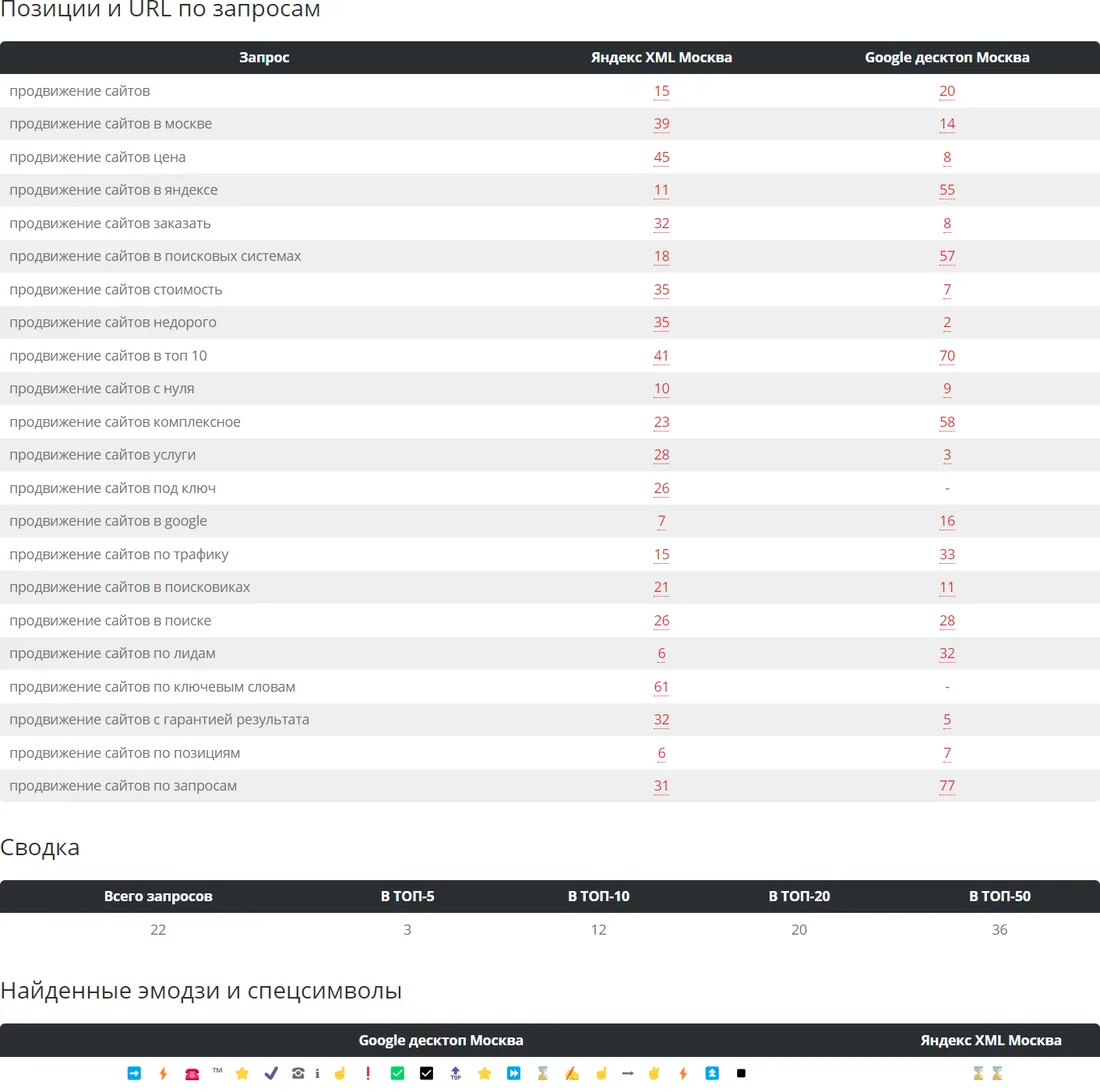
Task: Click the blue right-arrow emoji
Action: pos(134,1073)
